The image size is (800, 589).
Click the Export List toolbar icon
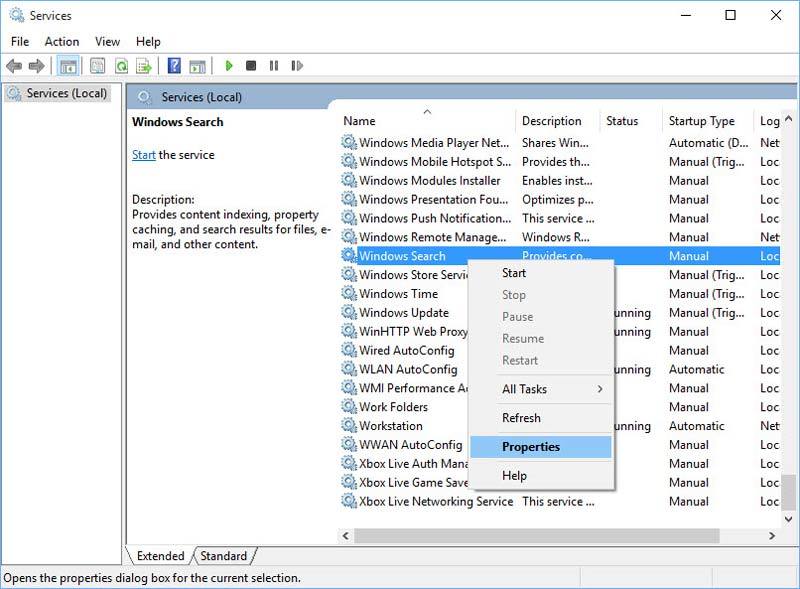(143, 66)
